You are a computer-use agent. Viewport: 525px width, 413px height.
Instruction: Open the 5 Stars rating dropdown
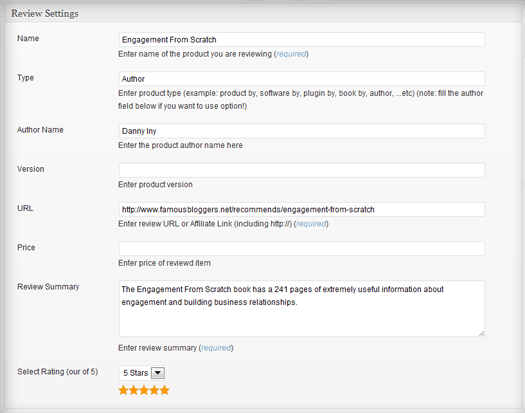tap(143, 373)
